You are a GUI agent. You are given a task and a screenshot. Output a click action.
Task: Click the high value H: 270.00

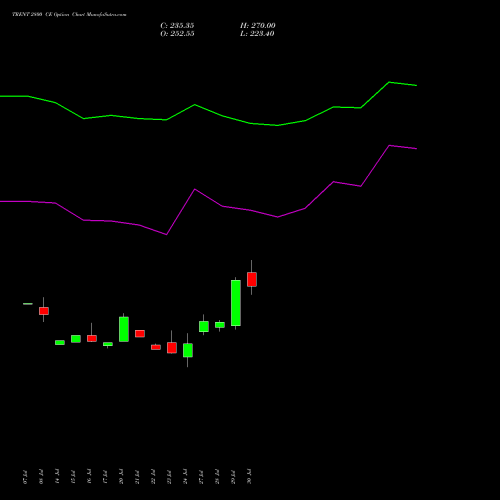[x=258, y=26]
